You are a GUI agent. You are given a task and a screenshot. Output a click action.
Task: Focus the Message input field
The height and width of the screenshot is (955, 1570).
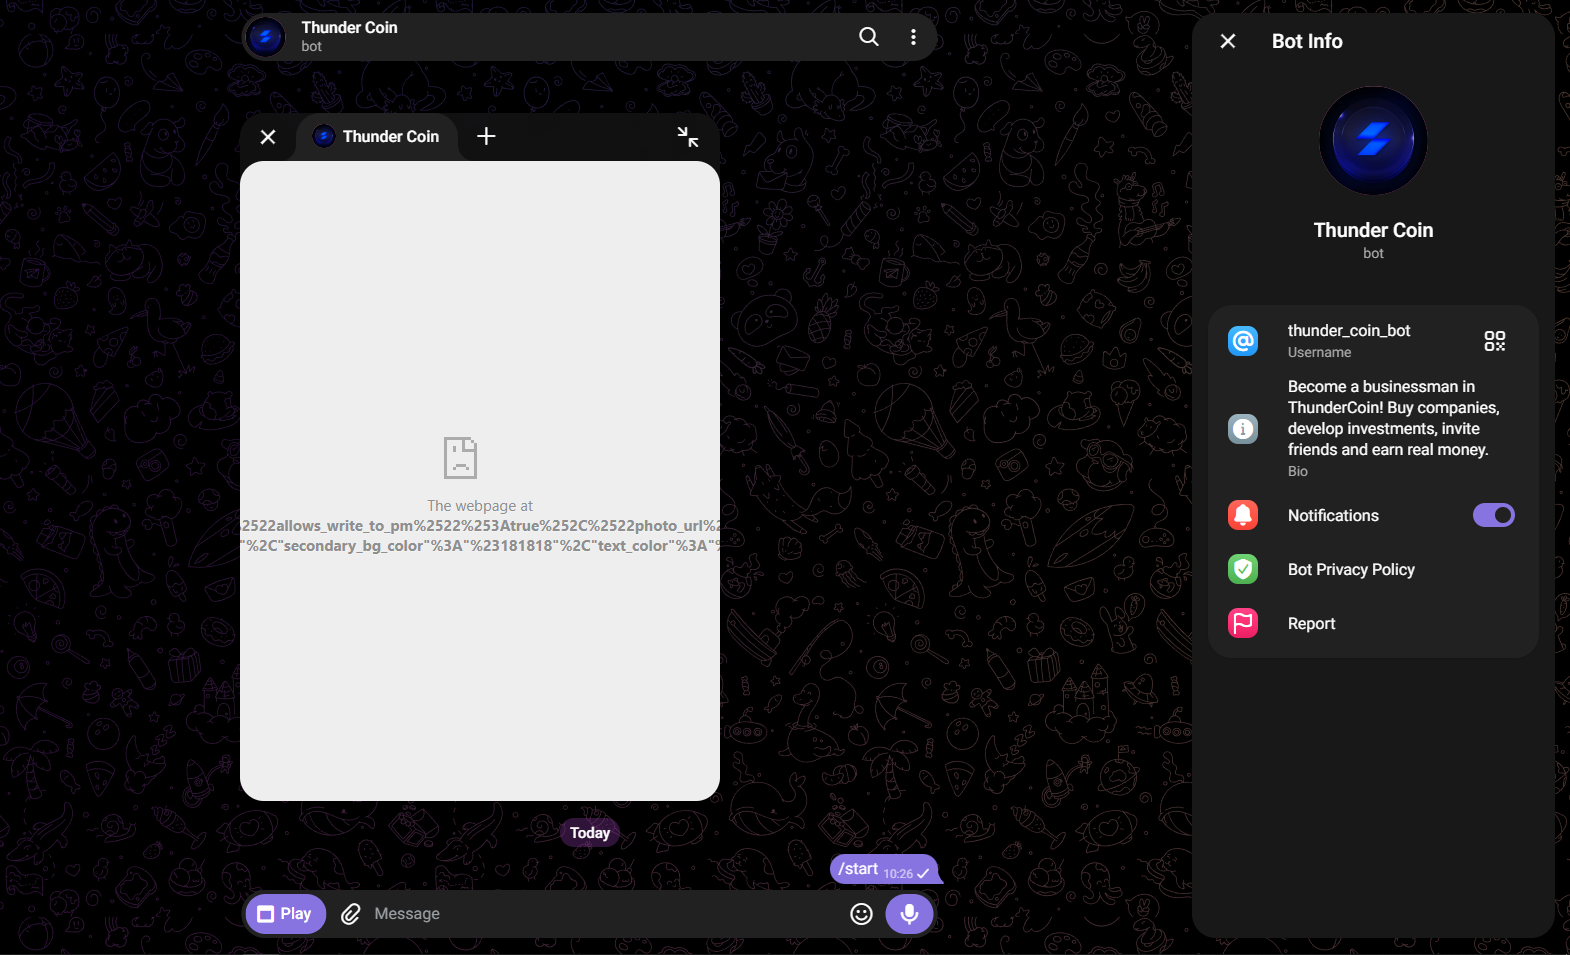(605, 914)
